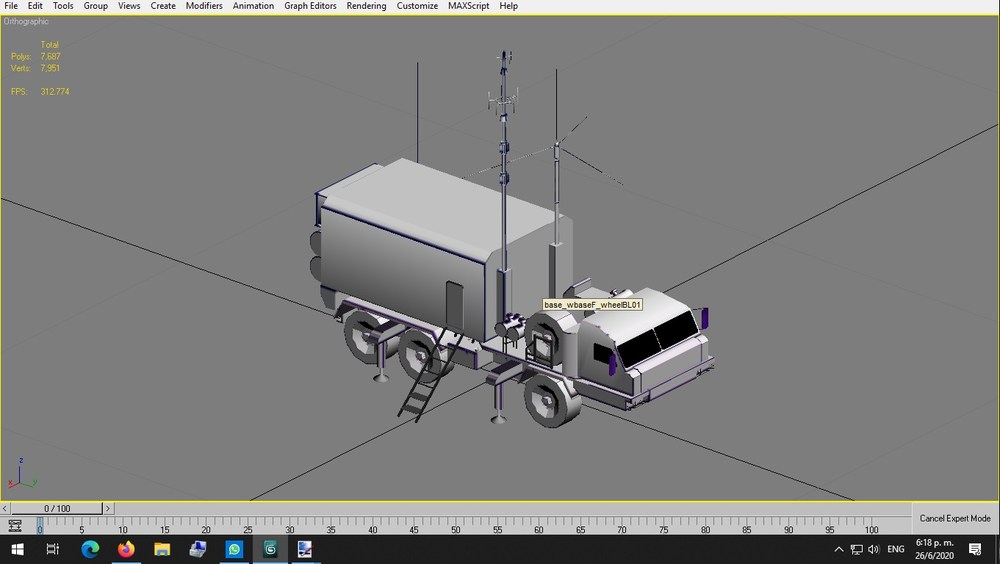Open the Graph Editors menu

point(310,6)
